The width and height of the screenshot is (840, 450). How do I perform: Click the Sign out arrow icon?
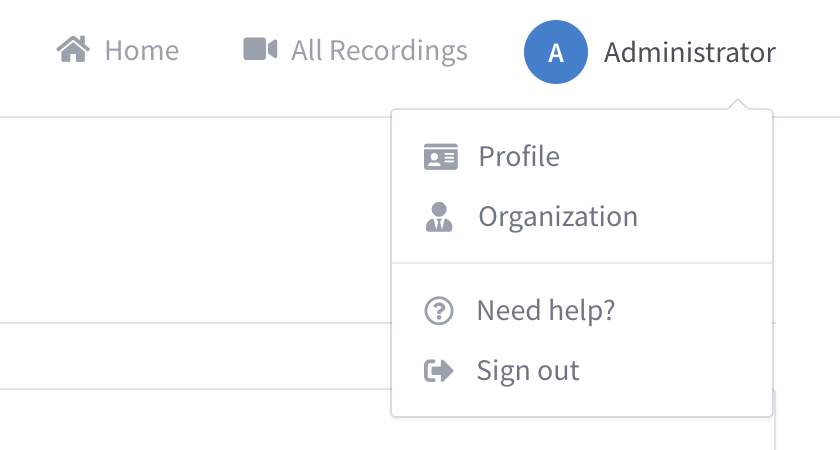pos(439,371)
